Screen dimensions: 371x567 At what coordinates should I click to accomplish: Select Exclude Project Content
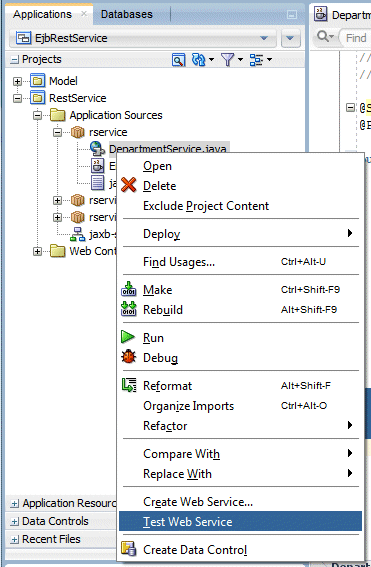[x=240, y=206]
